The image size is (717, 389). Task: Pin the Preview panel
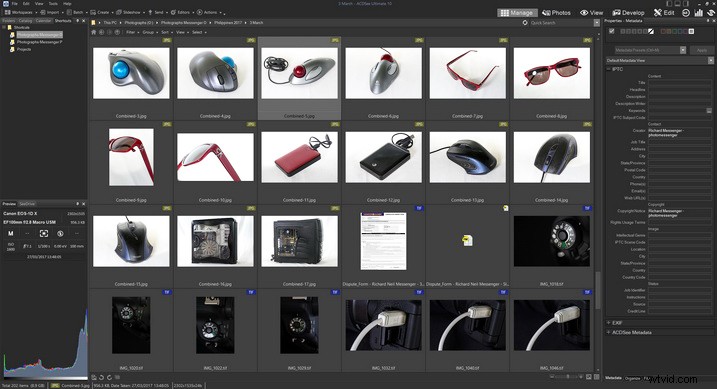tap(77, 204)
